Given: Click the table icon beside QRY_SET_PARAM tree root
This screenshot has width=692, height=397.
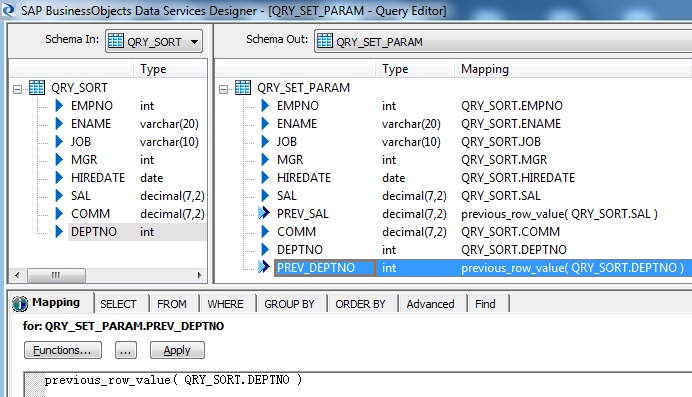Looking at the screenshot, I should pyautogui.click(x=243, y=87).
